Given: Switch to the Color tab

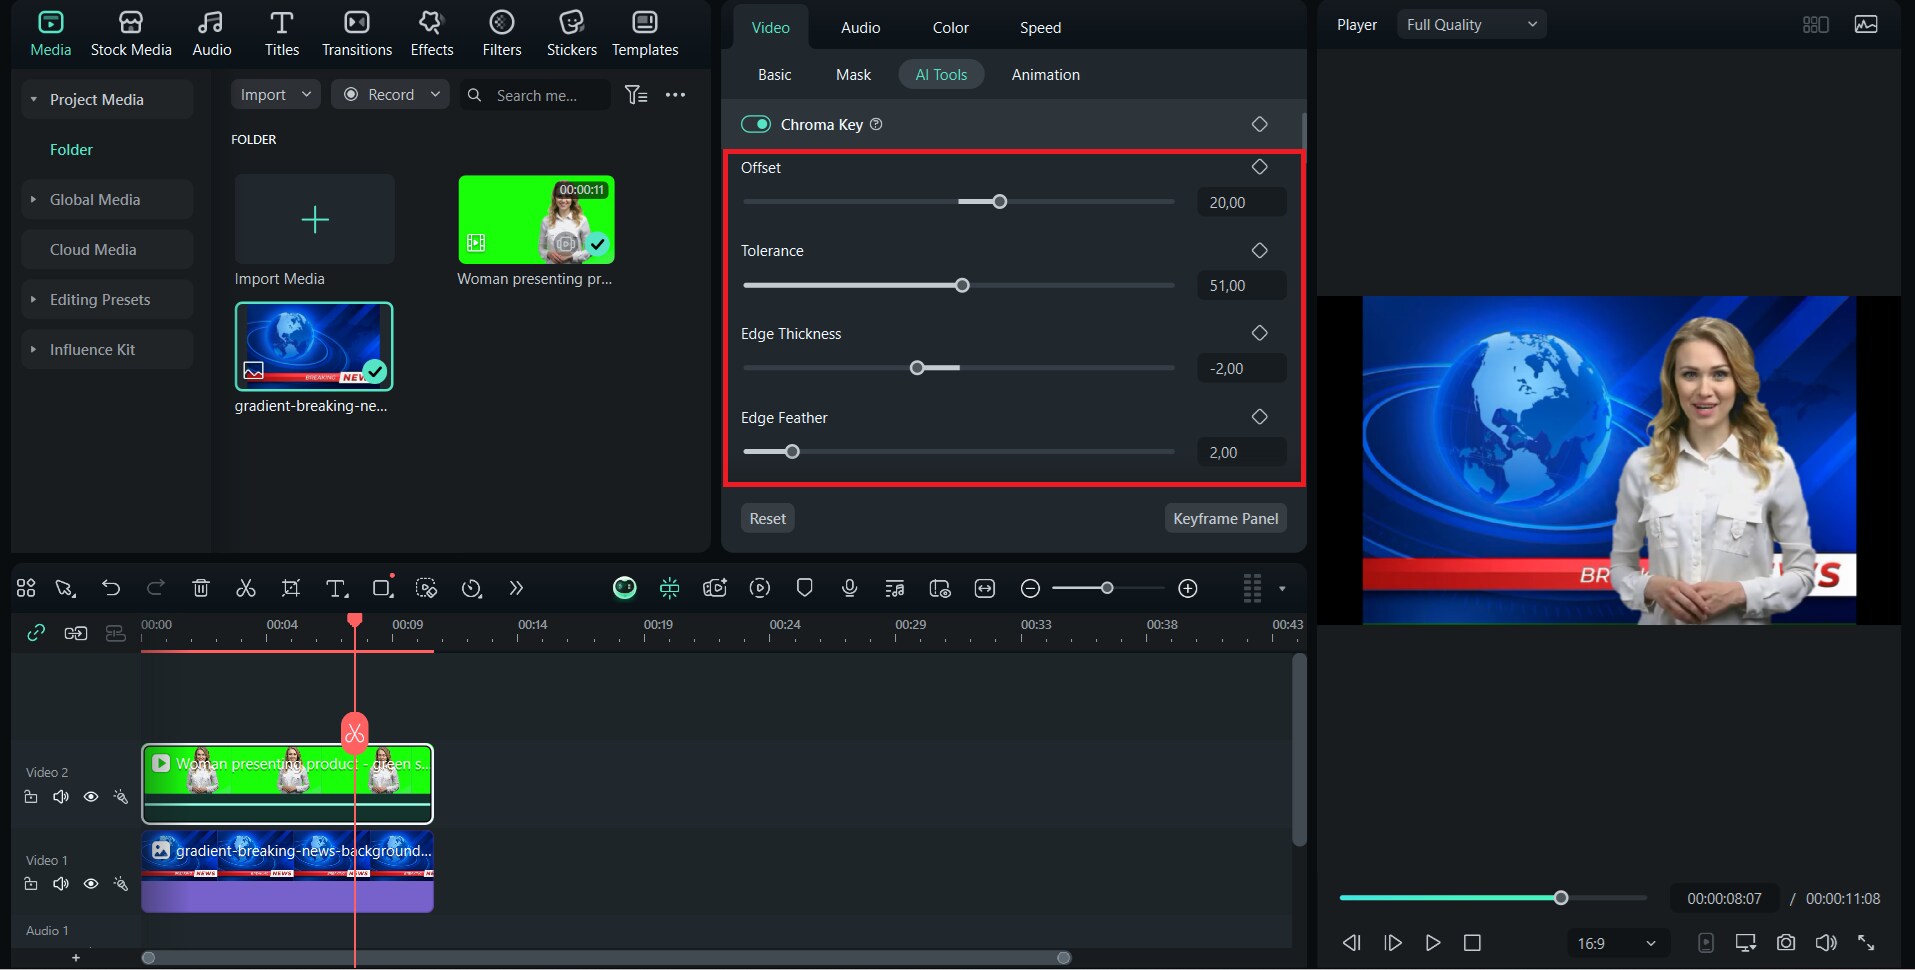Looking at the screenshot, I should pyautogui.click(x=950, y=27).
